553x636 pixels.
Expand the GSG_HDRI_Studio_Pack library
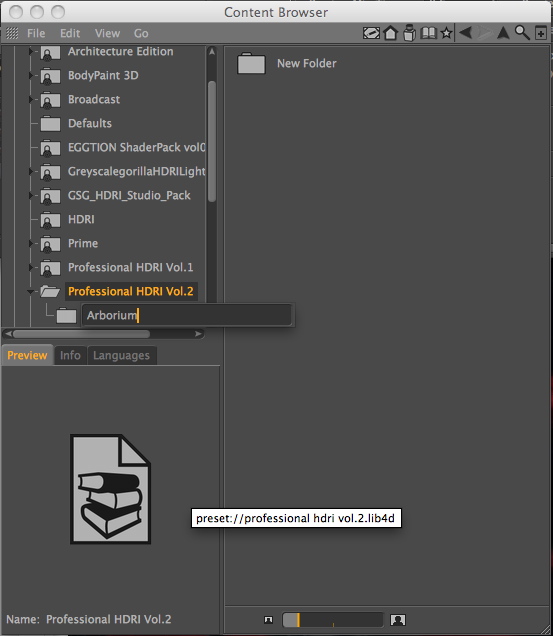[x=30, y=196]
